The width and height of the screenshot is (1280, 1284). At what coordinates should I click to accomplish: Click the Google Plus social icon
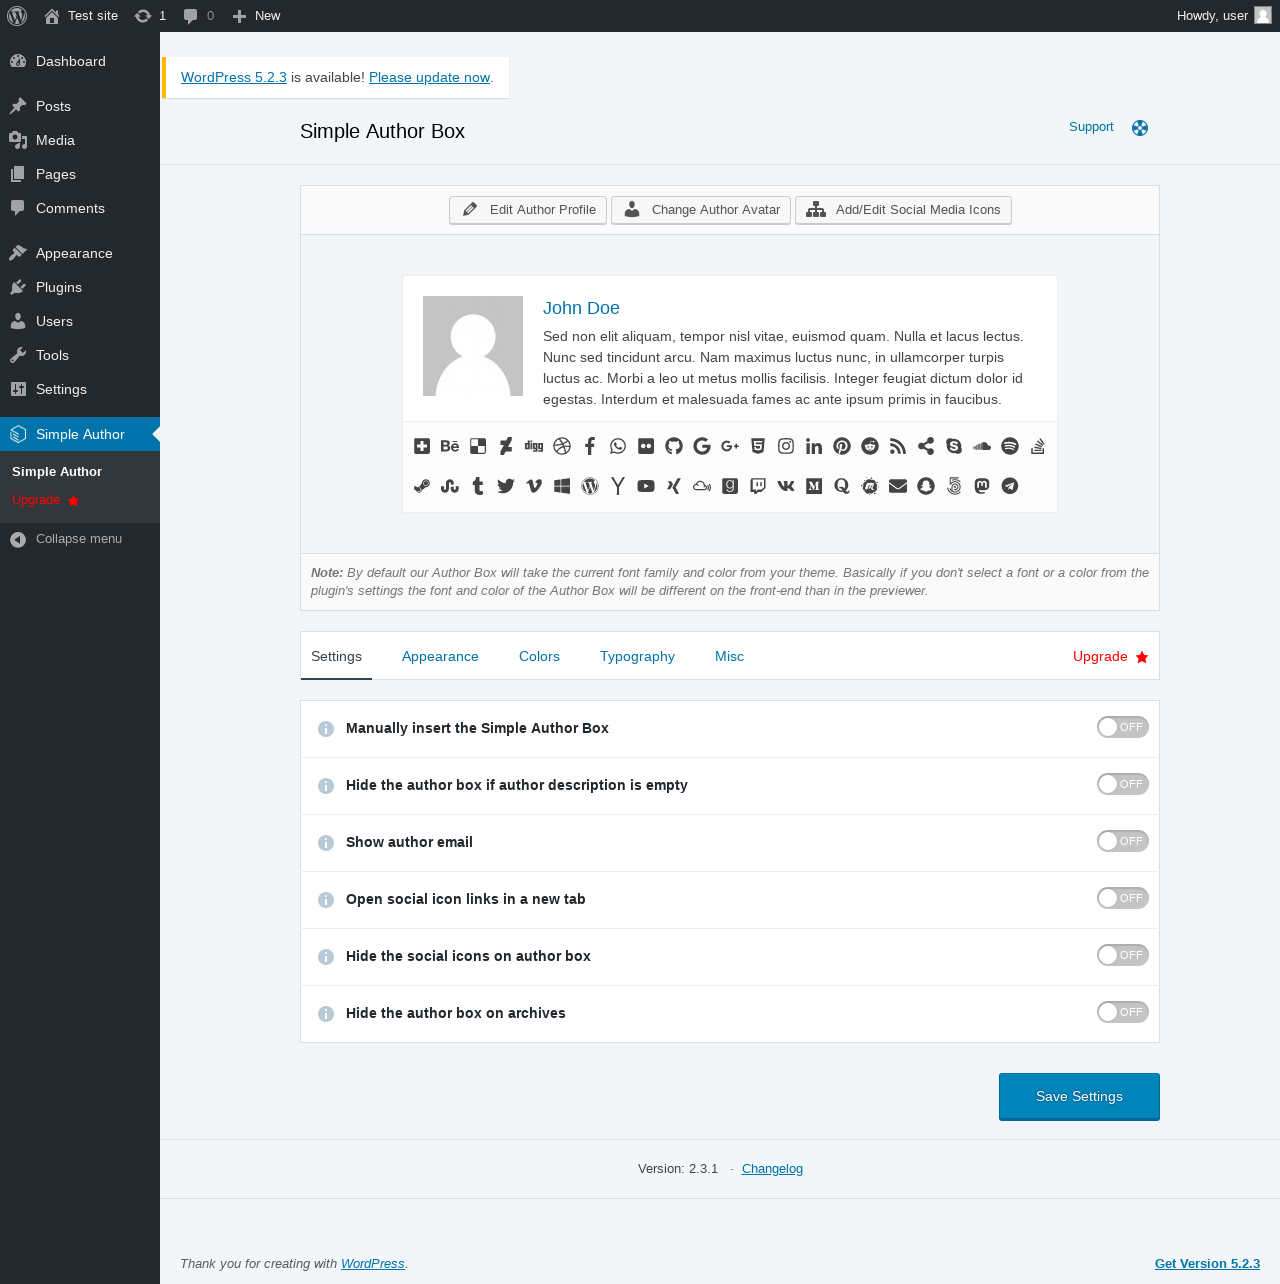(x=730, y=446)
